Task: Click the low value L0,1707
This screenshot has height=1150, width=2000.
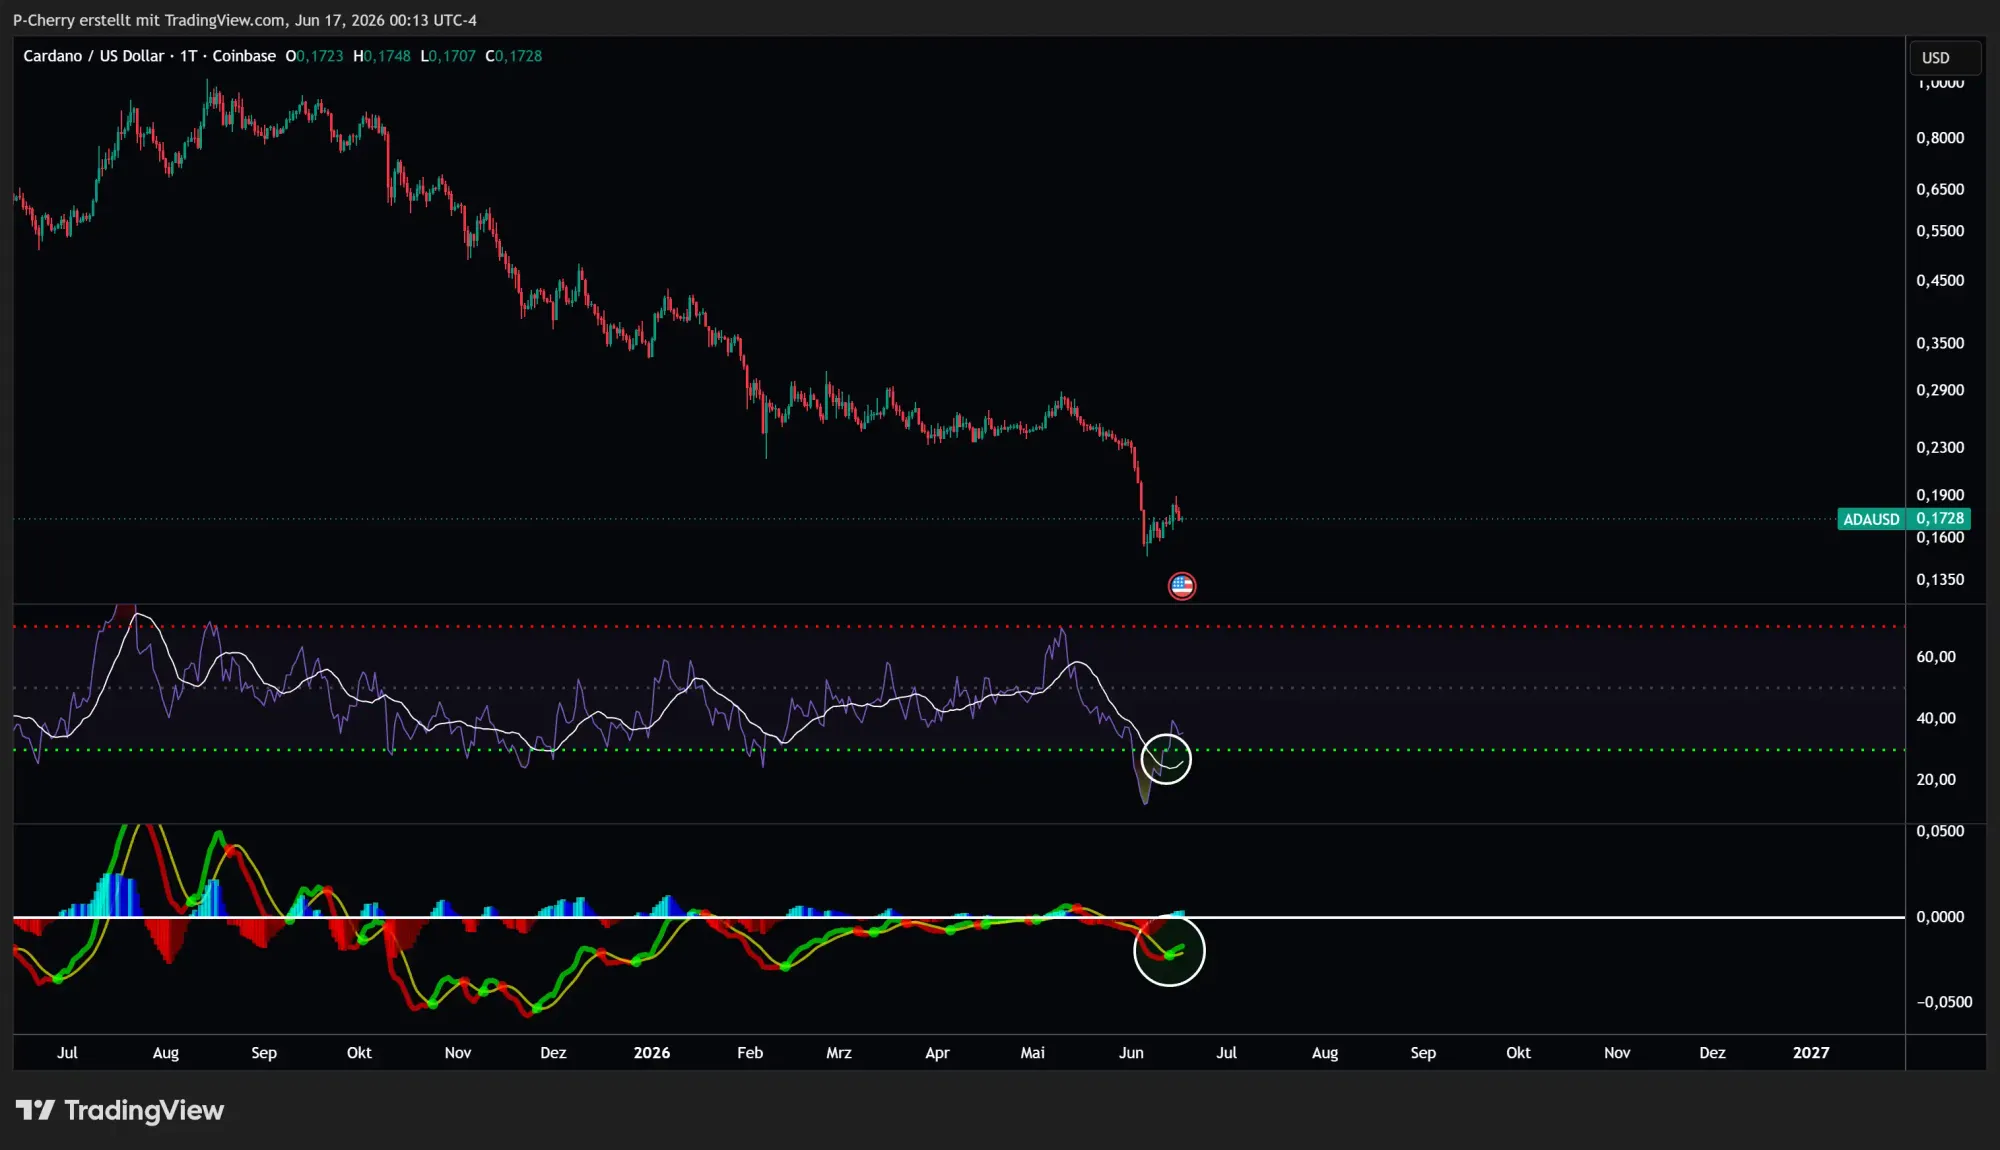Action: 448,56
